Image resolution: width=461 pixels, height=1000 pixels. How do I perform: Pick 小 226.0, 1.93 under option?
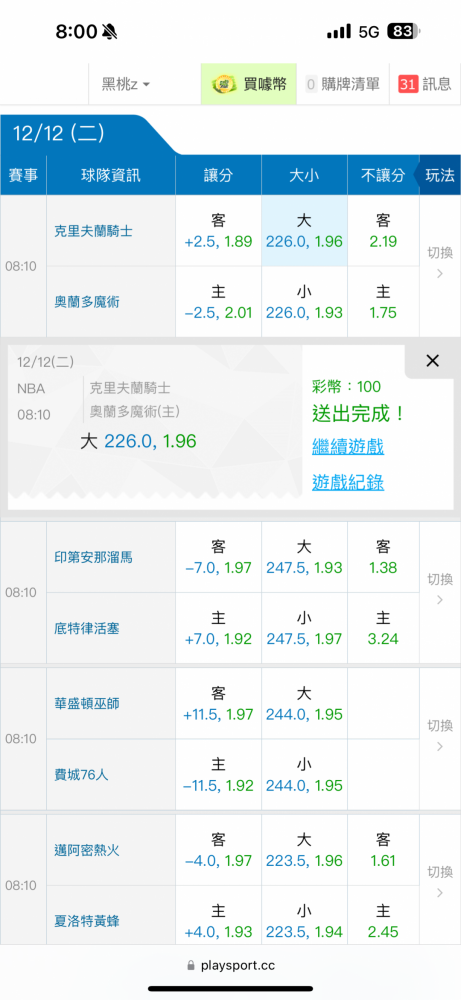tap(304, 302)
